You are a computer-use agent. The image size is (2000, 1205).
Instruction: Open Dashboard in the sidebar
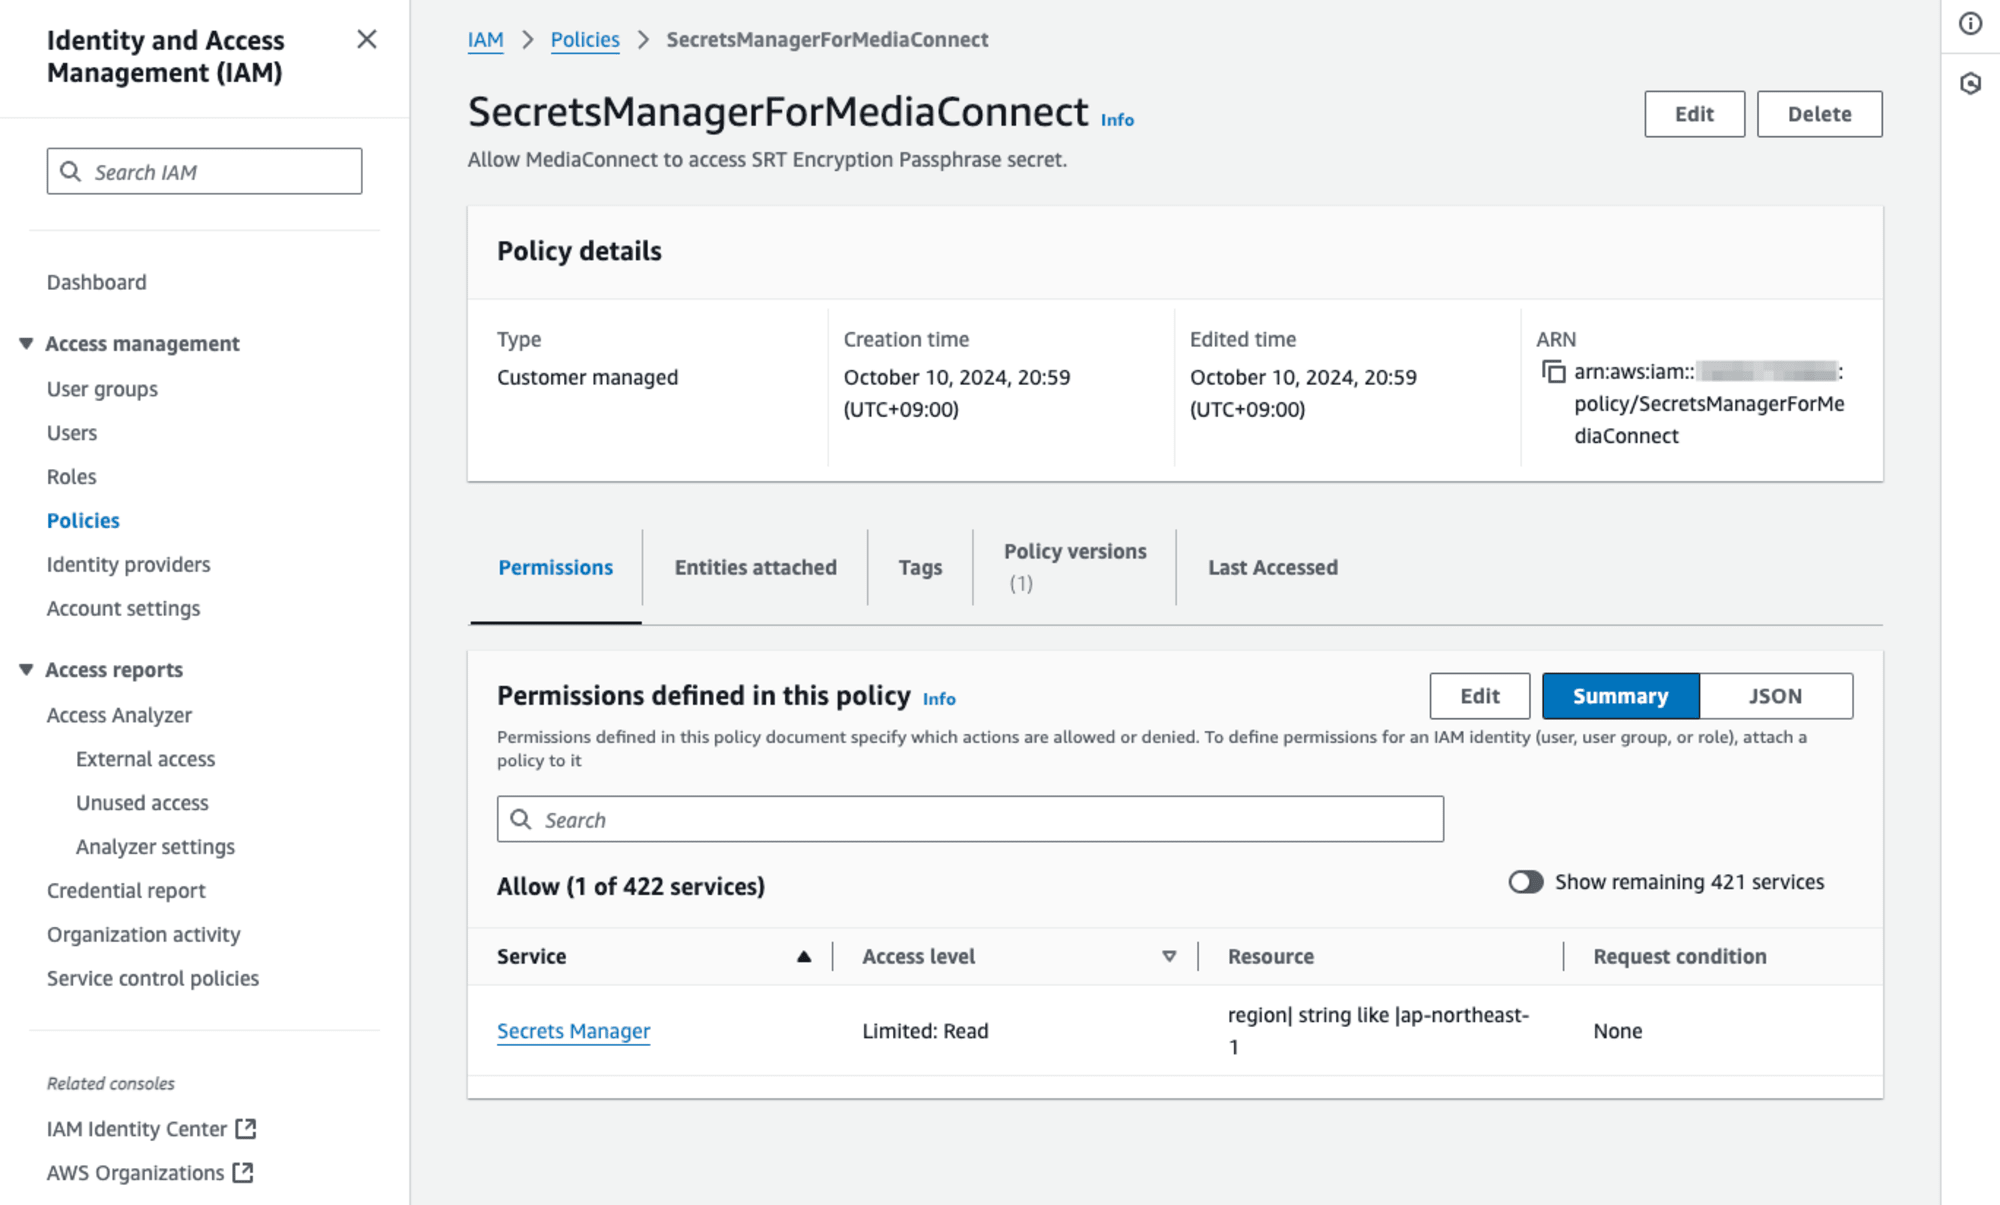coord(96,282)
